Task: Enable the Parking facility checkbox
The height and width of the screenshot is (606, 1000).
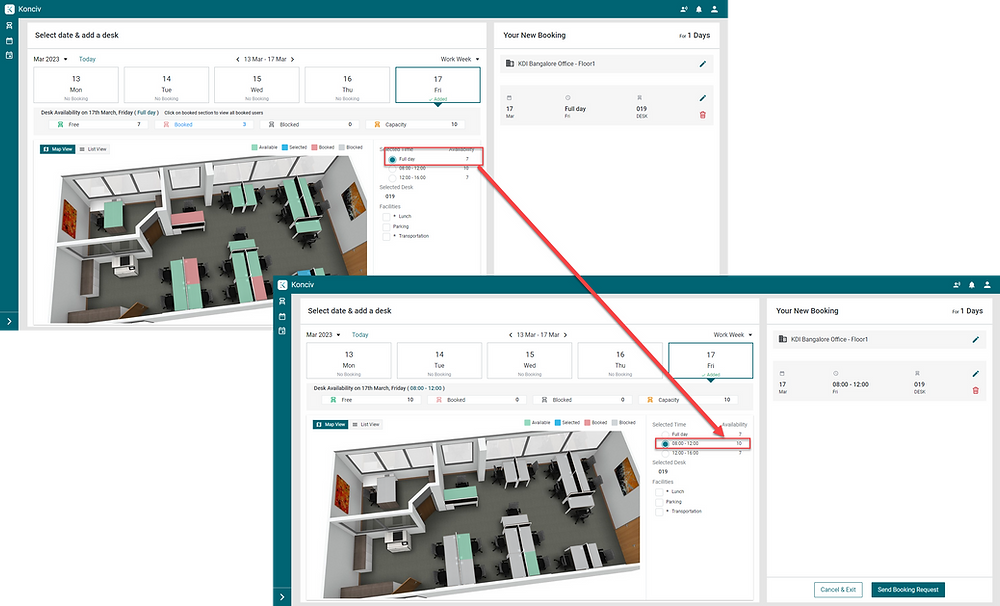Action: [660, 501]
